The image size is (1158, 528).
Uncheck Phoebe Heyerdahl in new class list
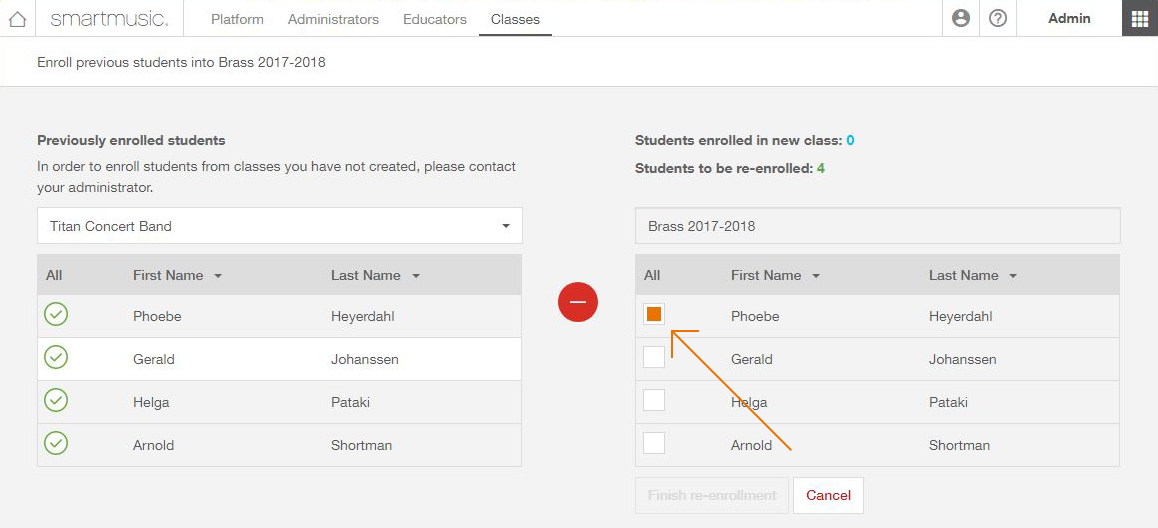click(654, 315)
